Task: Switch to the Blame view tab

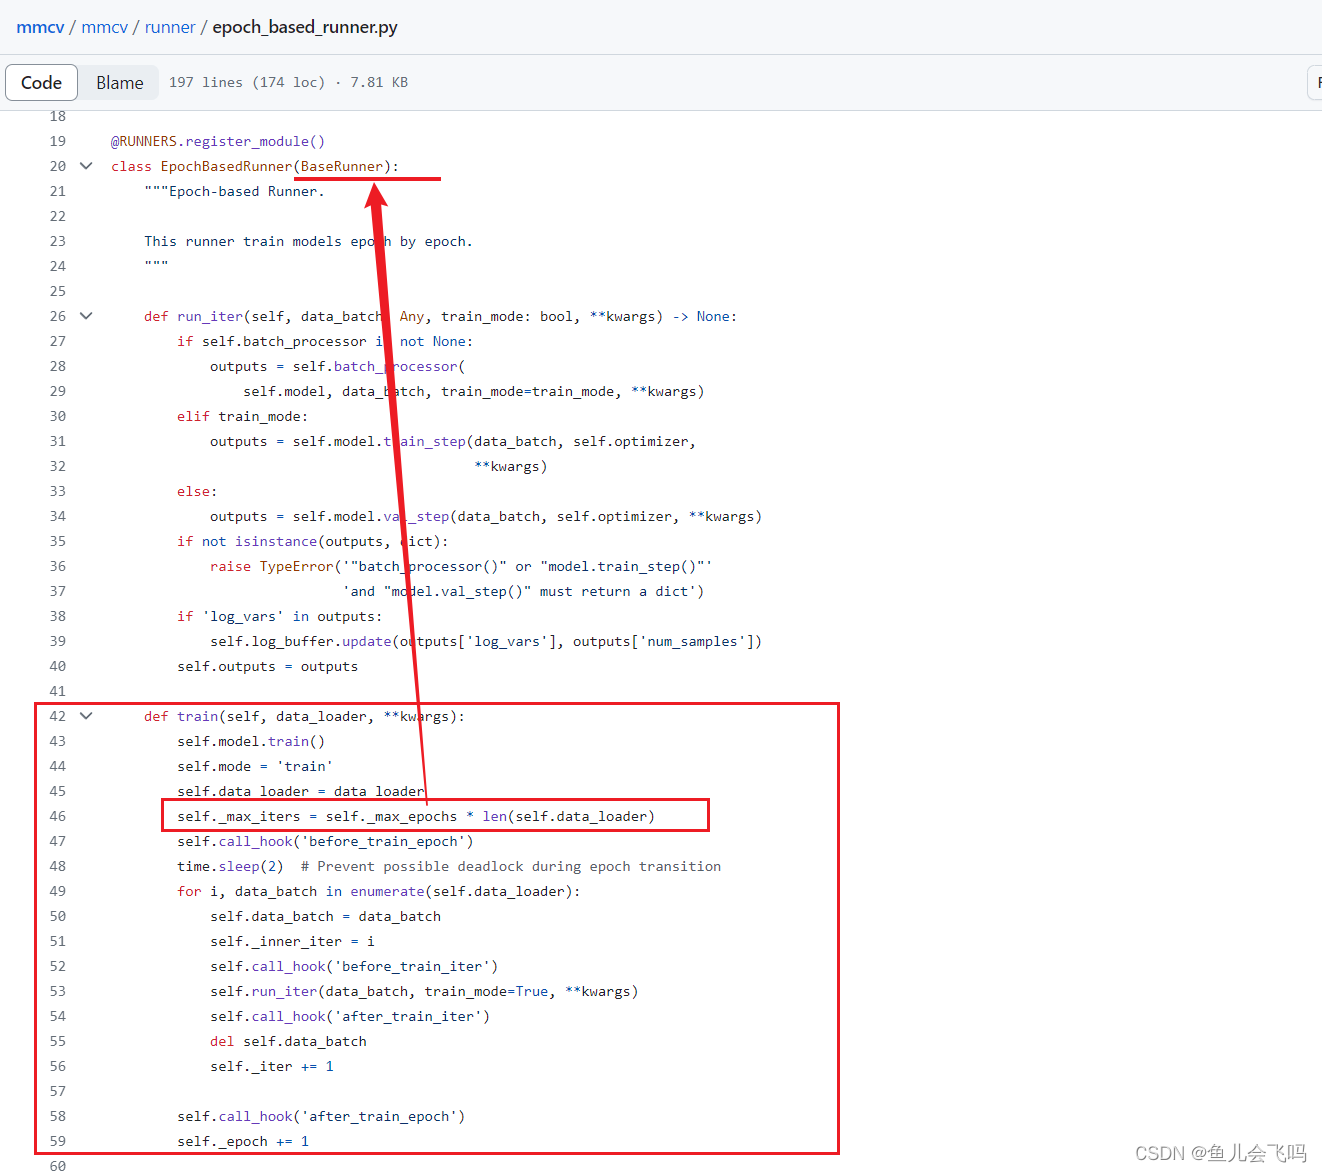Action: [120, 83]
